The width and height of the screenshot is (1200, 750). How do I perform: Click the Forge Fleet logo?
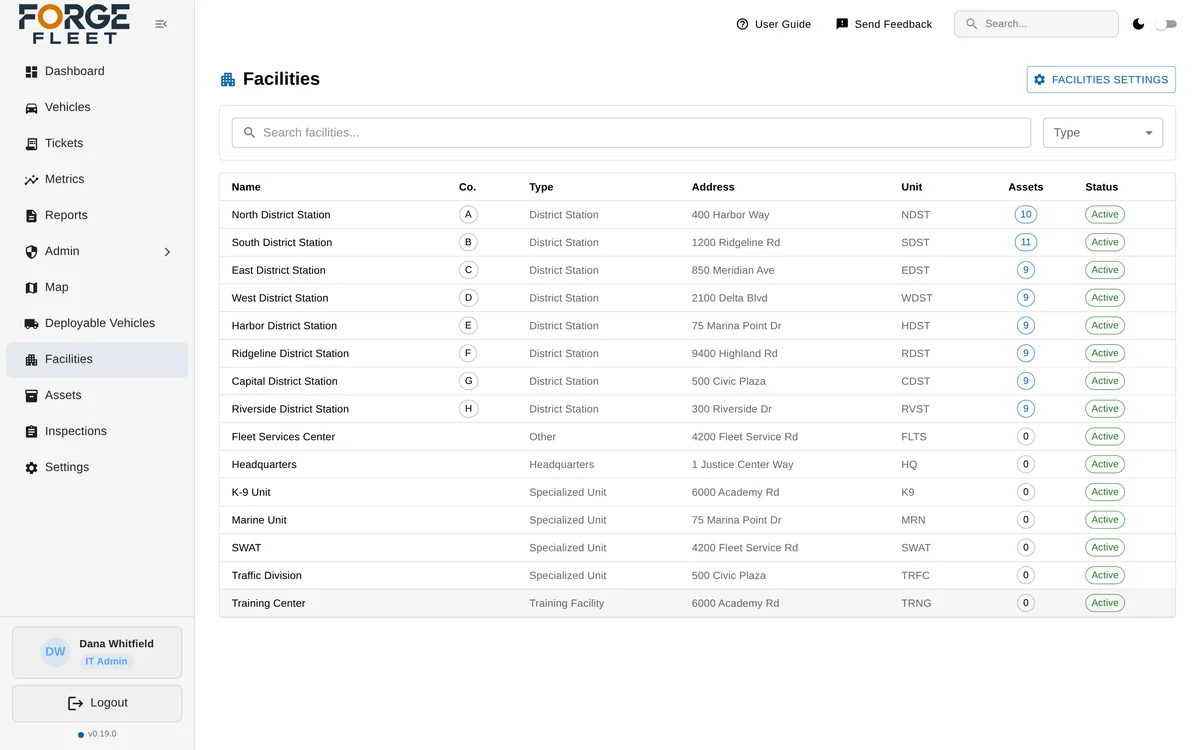click(x=74, y=24)
